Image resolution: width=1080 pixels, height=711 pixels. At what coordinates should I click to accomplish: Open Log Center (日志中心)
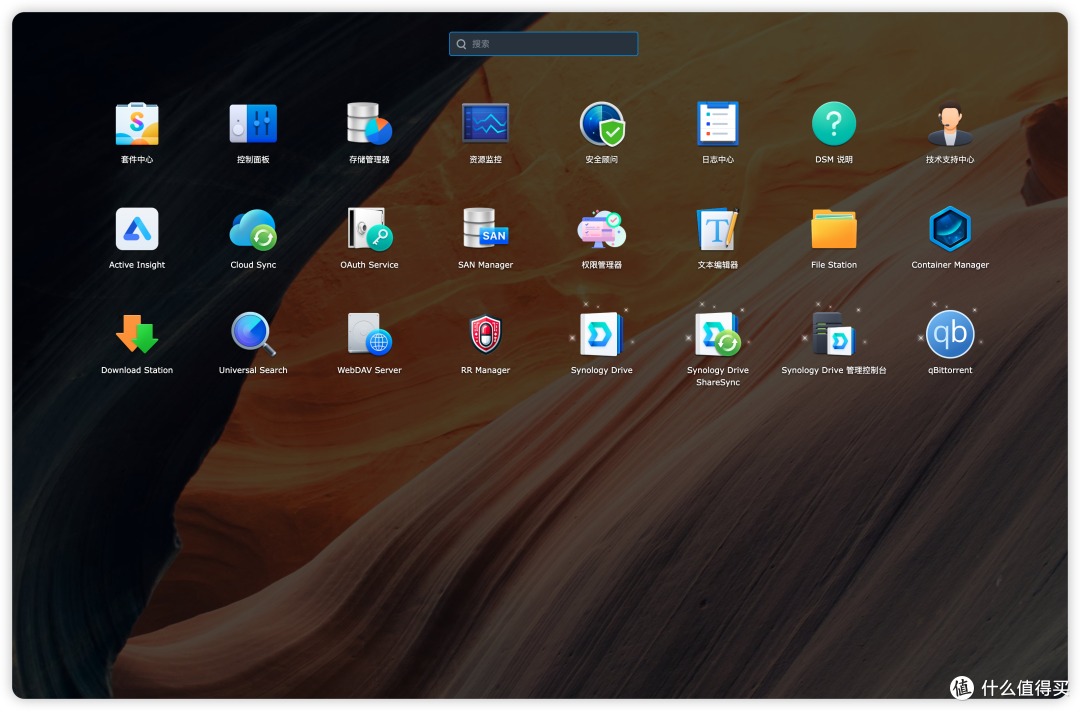point(718,125)
